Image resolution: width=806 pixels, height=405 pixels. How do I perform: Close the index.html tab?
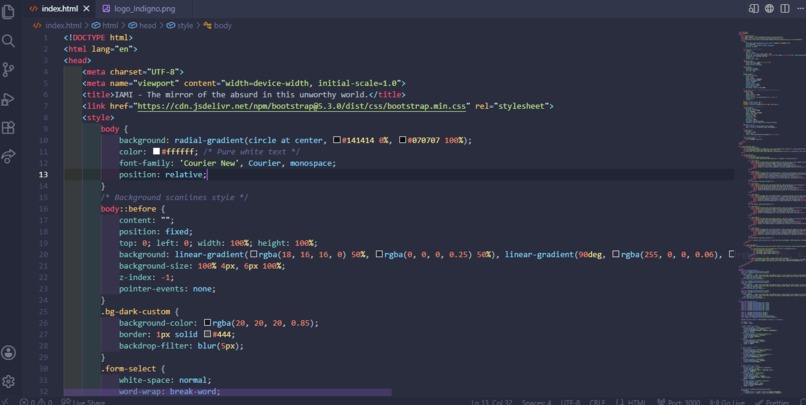point(86,9)
